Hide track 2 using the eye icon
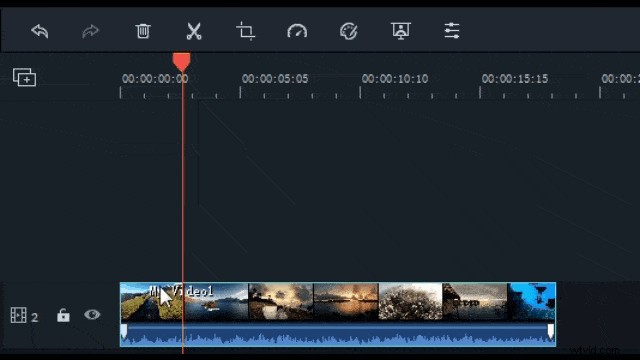Image resolution: width=640 pixels, height=360 pixels. 92,315
